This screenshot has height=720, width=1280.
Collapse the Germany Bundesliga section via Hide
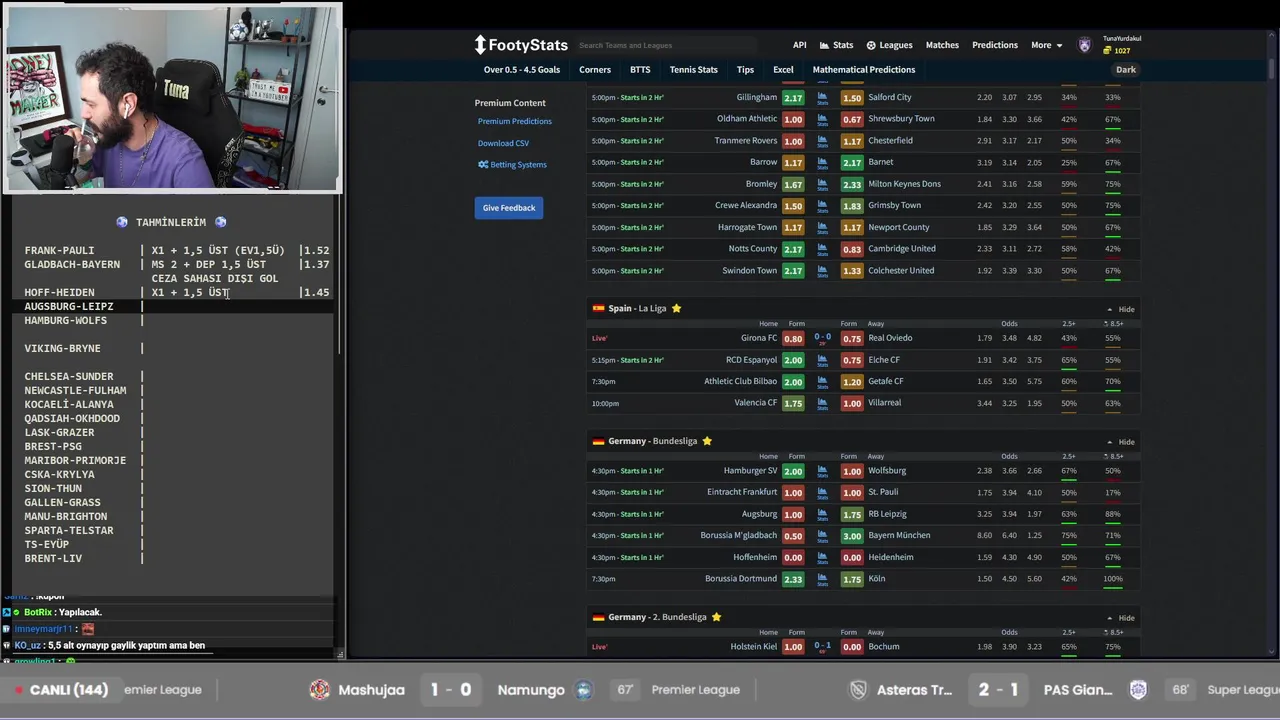(x=1121, y=442)
